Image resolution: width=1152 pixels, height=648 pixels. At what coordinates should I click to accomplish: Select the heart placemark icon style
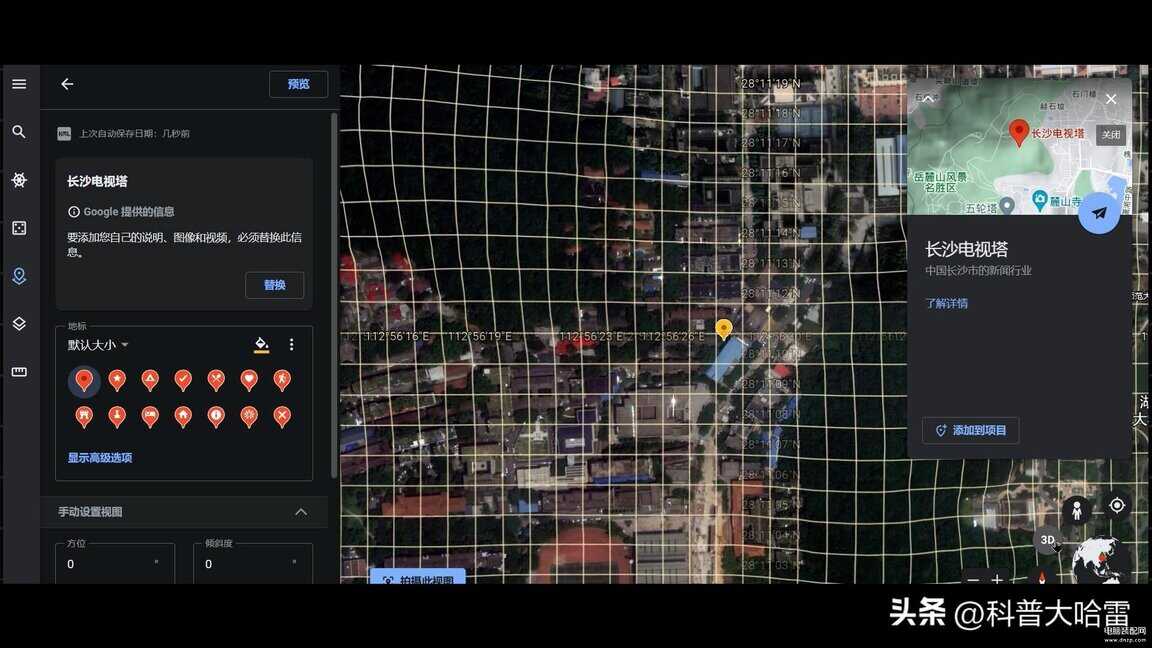pyautogui.click(x=249, y=380)
